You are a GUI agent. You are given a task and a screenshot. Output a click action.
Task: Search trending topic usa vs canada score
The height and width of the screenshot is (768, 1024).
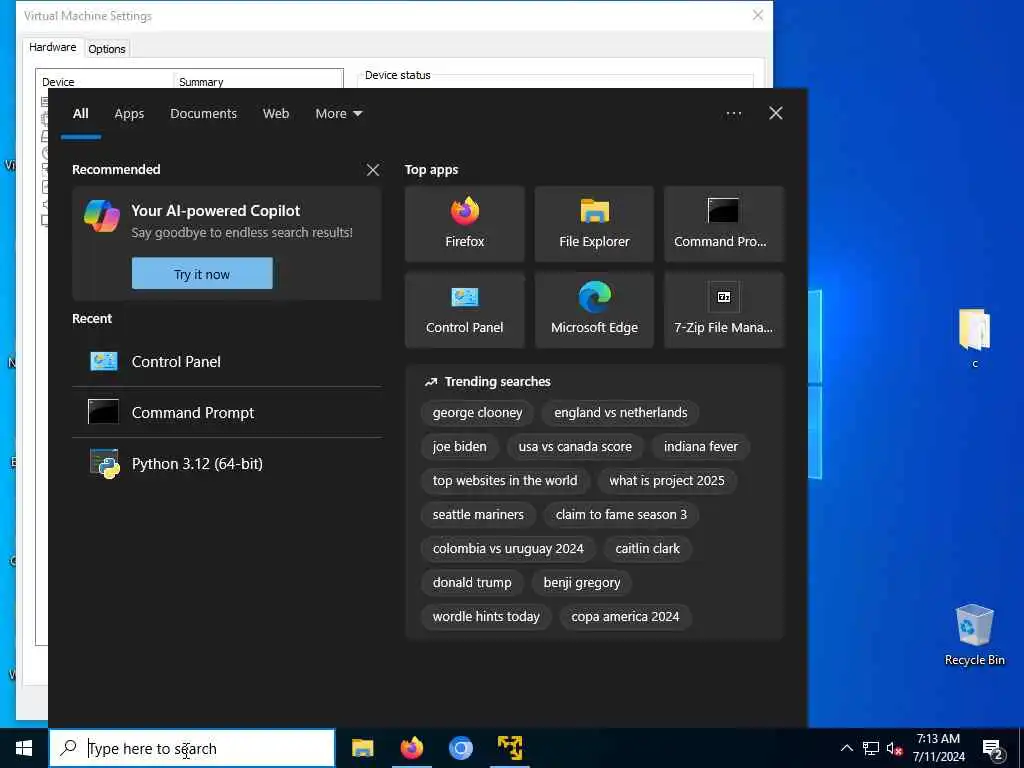pyautogui.click(x=575, y=447)
